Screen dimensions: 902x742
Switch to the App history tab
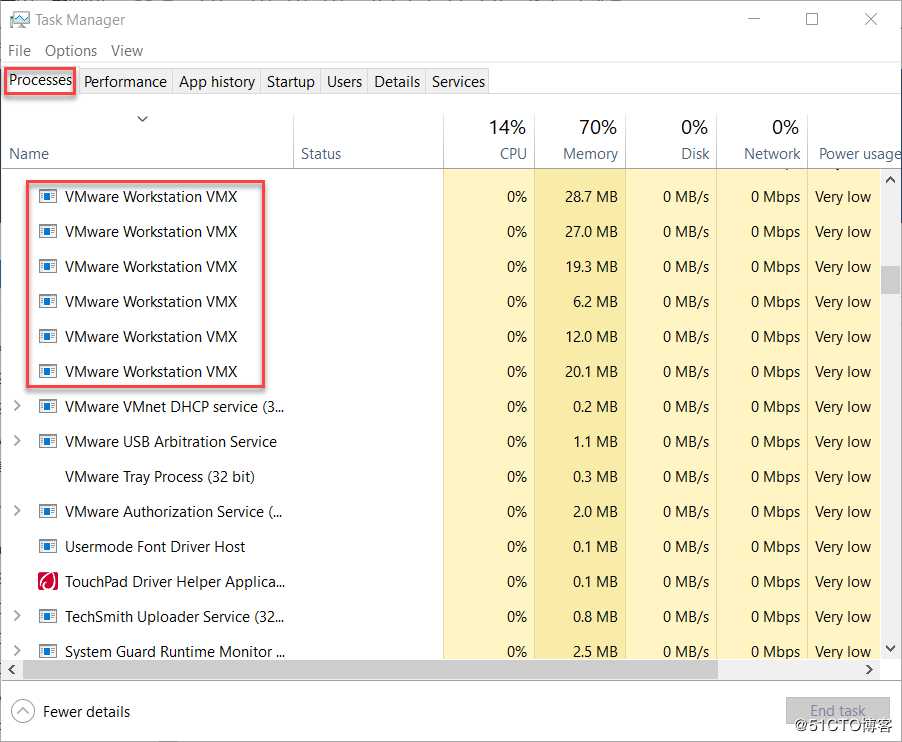tap(217, 82)
